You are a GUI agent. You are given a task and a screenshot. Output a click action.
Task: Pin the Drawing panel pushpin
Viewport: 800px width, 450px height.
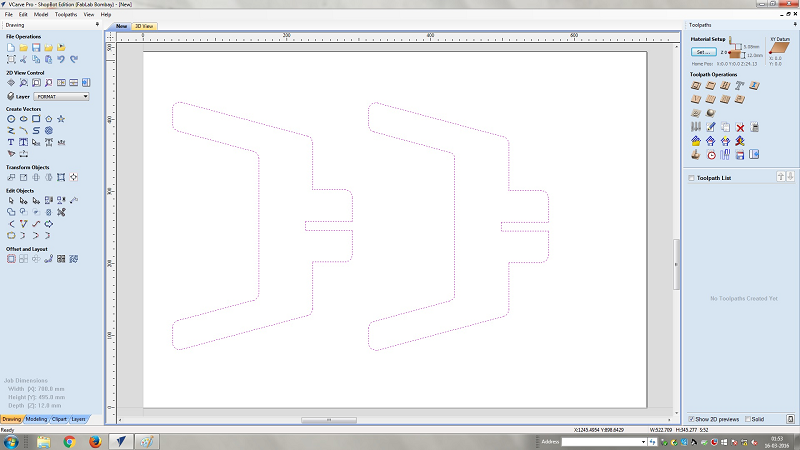(97, 24)
